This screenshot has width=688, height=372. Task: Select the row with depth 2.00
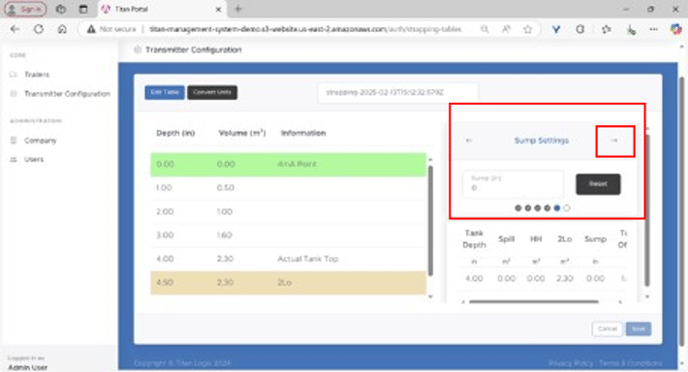(288, 212)
